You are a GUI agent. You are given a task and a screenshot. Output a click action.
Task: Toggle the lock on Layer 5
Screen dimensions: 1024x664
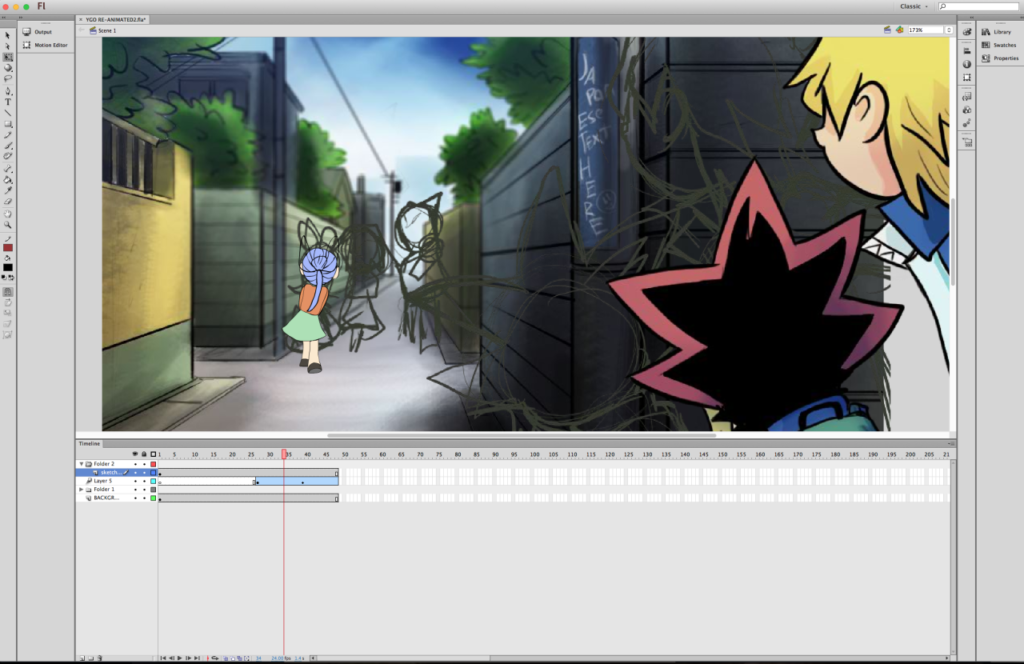(x=144, y=481)
